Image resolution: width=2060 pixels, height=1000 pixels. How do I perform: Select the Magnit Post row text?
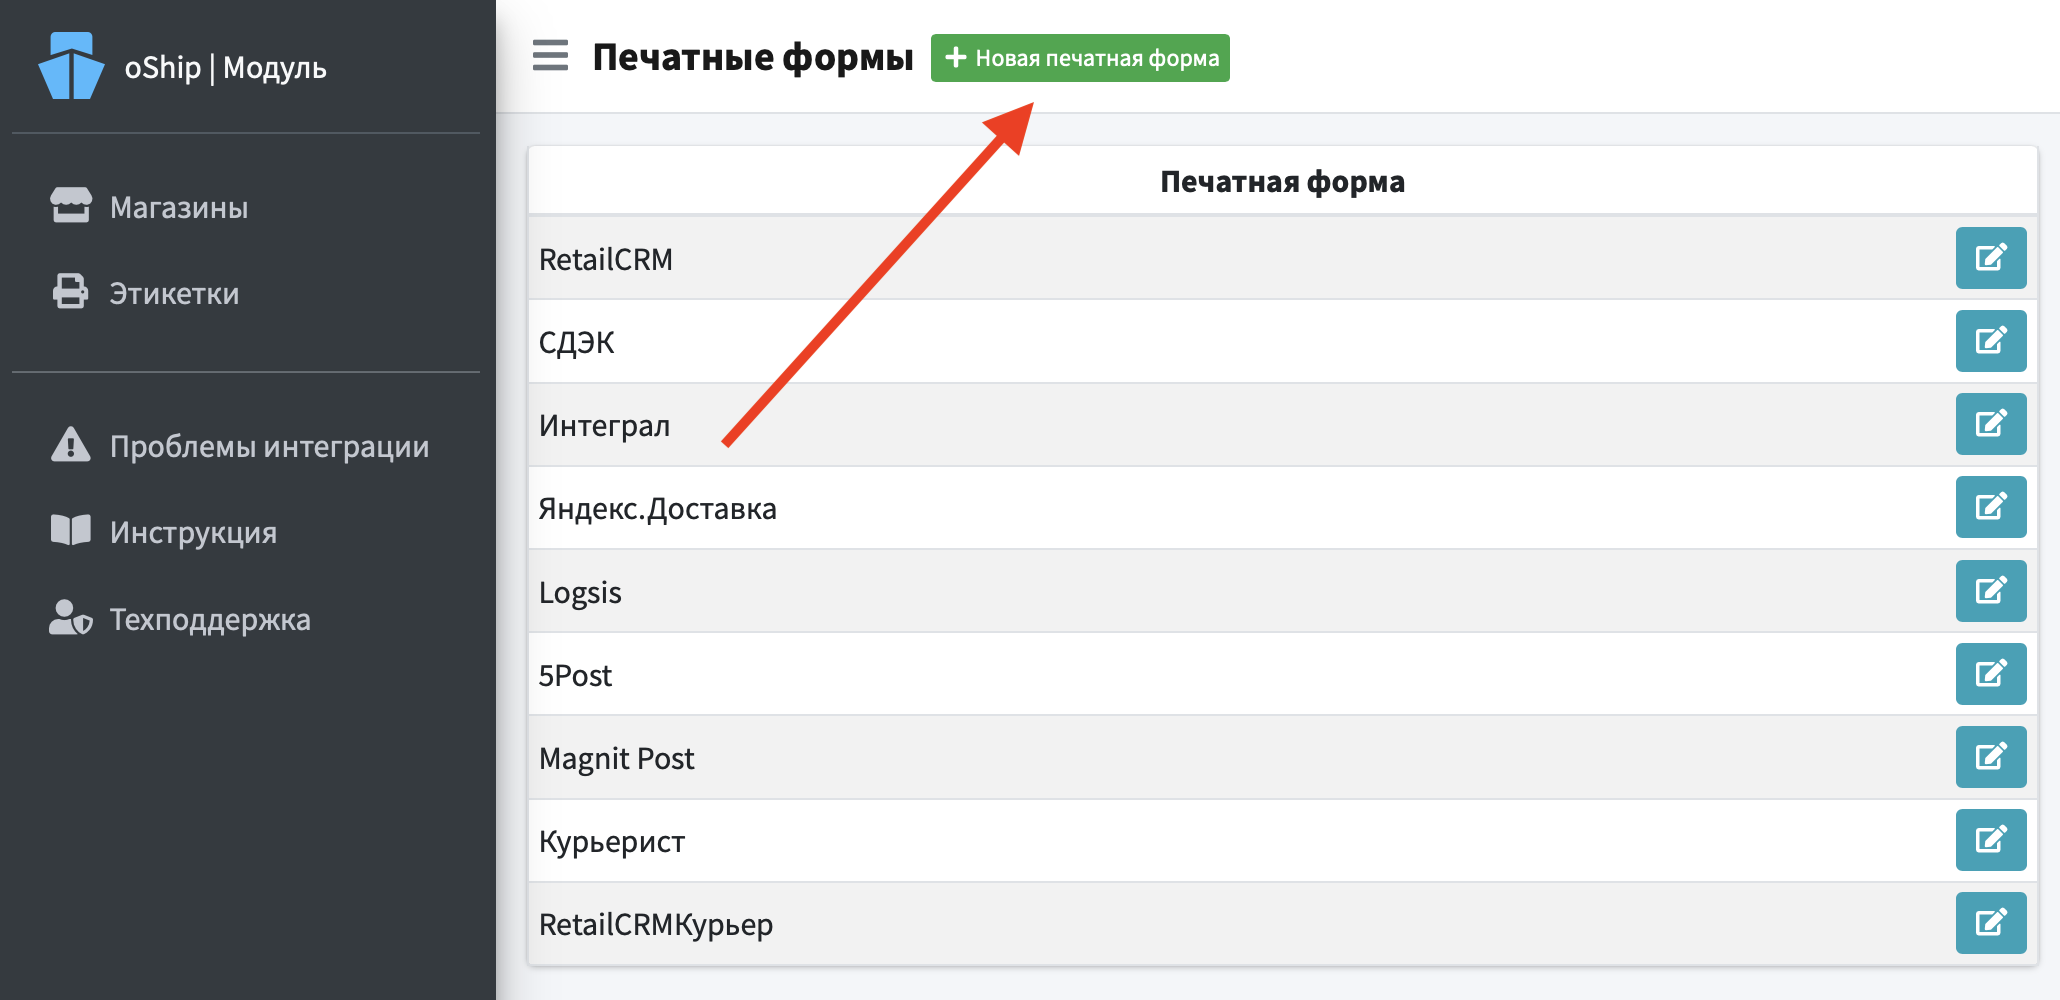617,758
